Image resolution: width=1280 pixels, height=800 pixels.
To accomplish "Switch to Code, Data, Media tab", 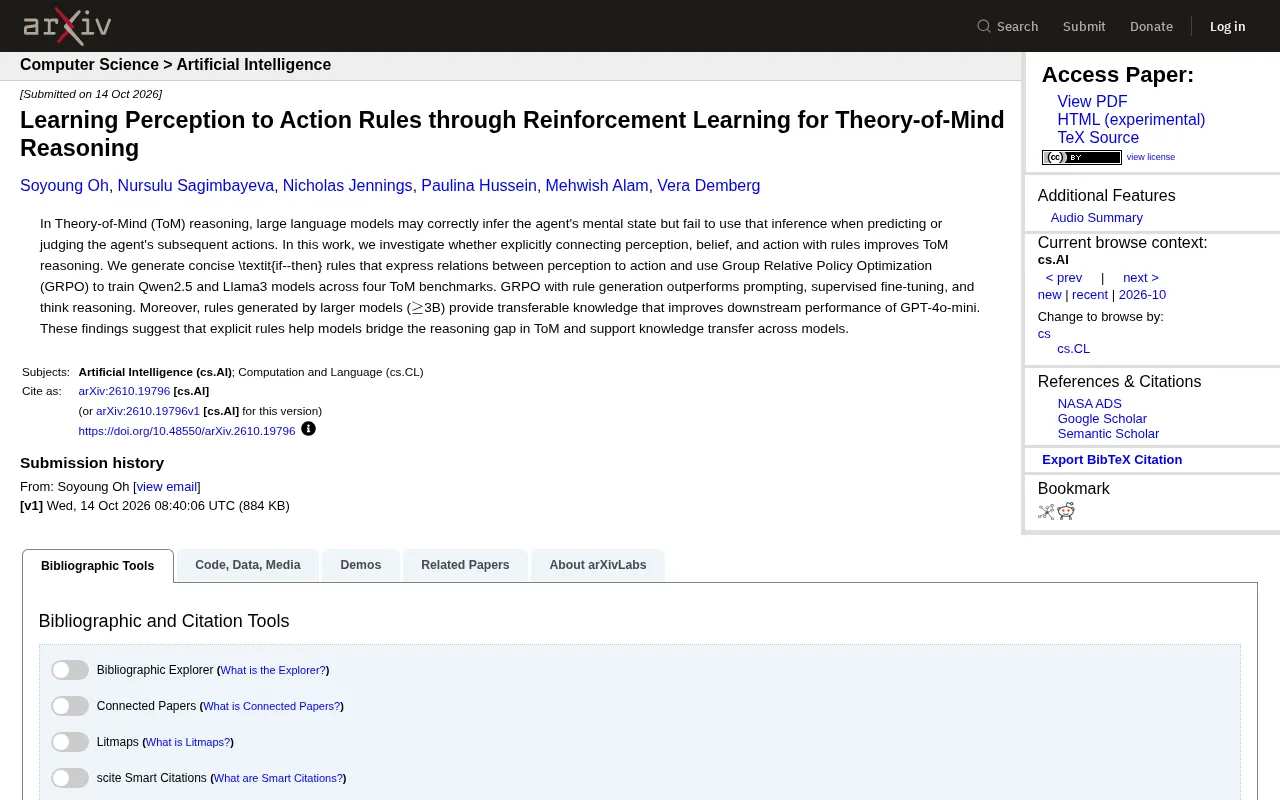I will pyautogui.click(x=248, y=565).
